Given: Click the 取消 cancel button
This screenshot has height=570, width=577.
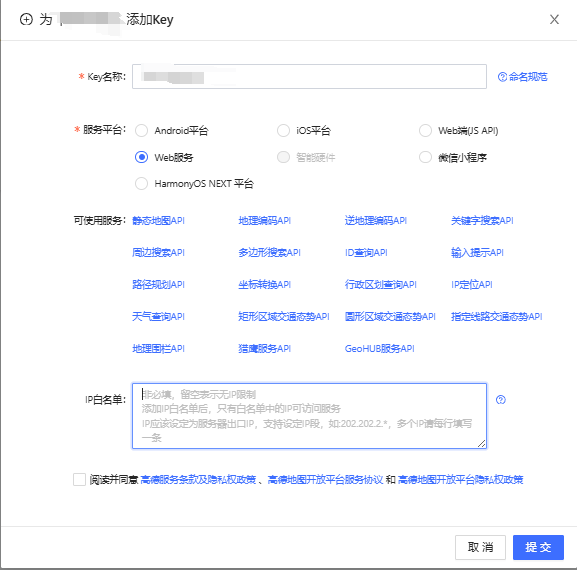Looking at the screenshot, I should point(480,547).
